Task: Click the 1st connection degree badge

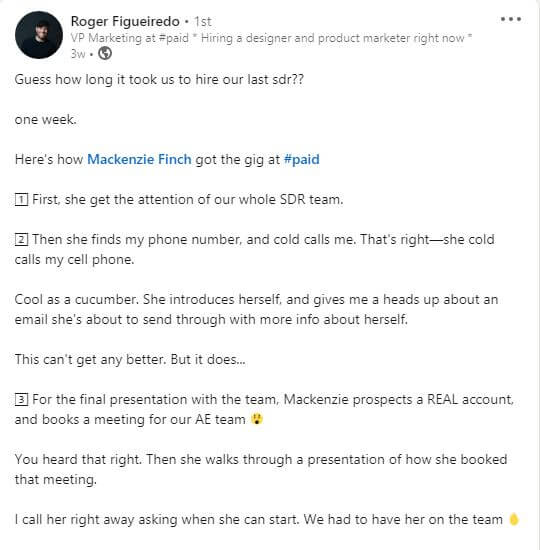Action: [x=202, y=22]
